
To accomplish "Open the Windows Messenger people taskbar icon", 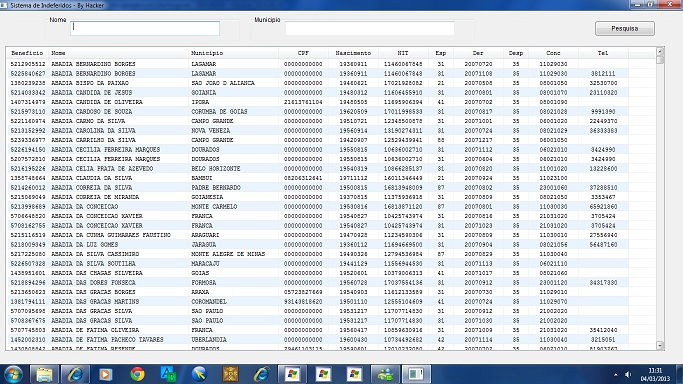I will pyautogui.click(x=385, y=374).
